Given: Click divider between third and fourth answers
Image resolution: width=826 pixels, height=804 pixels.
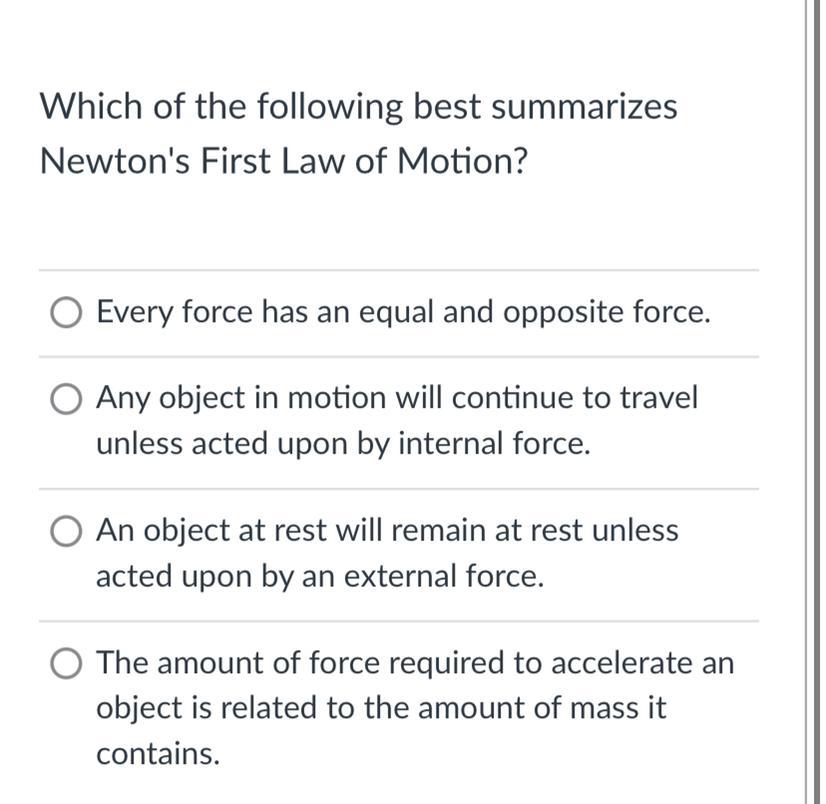Looking at the screenshot, I should tap(399, 621).
